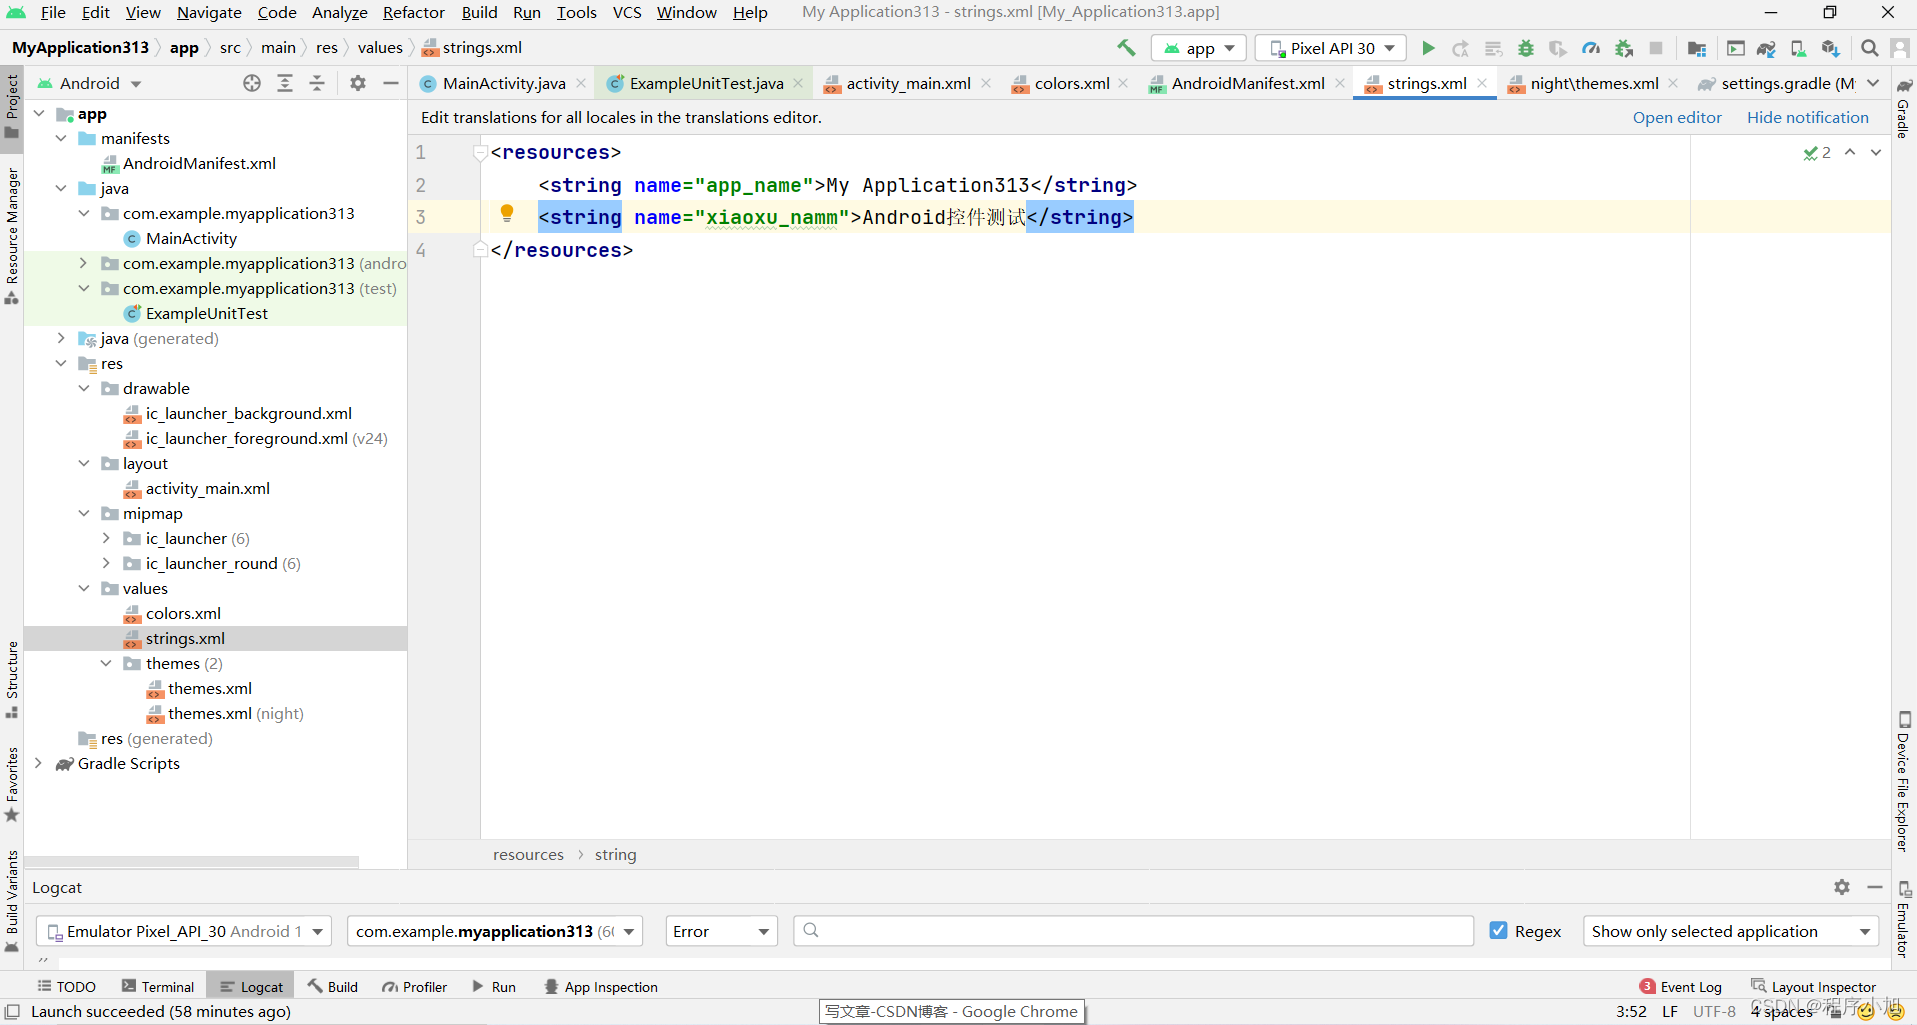Screen dimensions: 1917x1025
Task: Click the Logcat search input field
Action: tap(1133, 931)
